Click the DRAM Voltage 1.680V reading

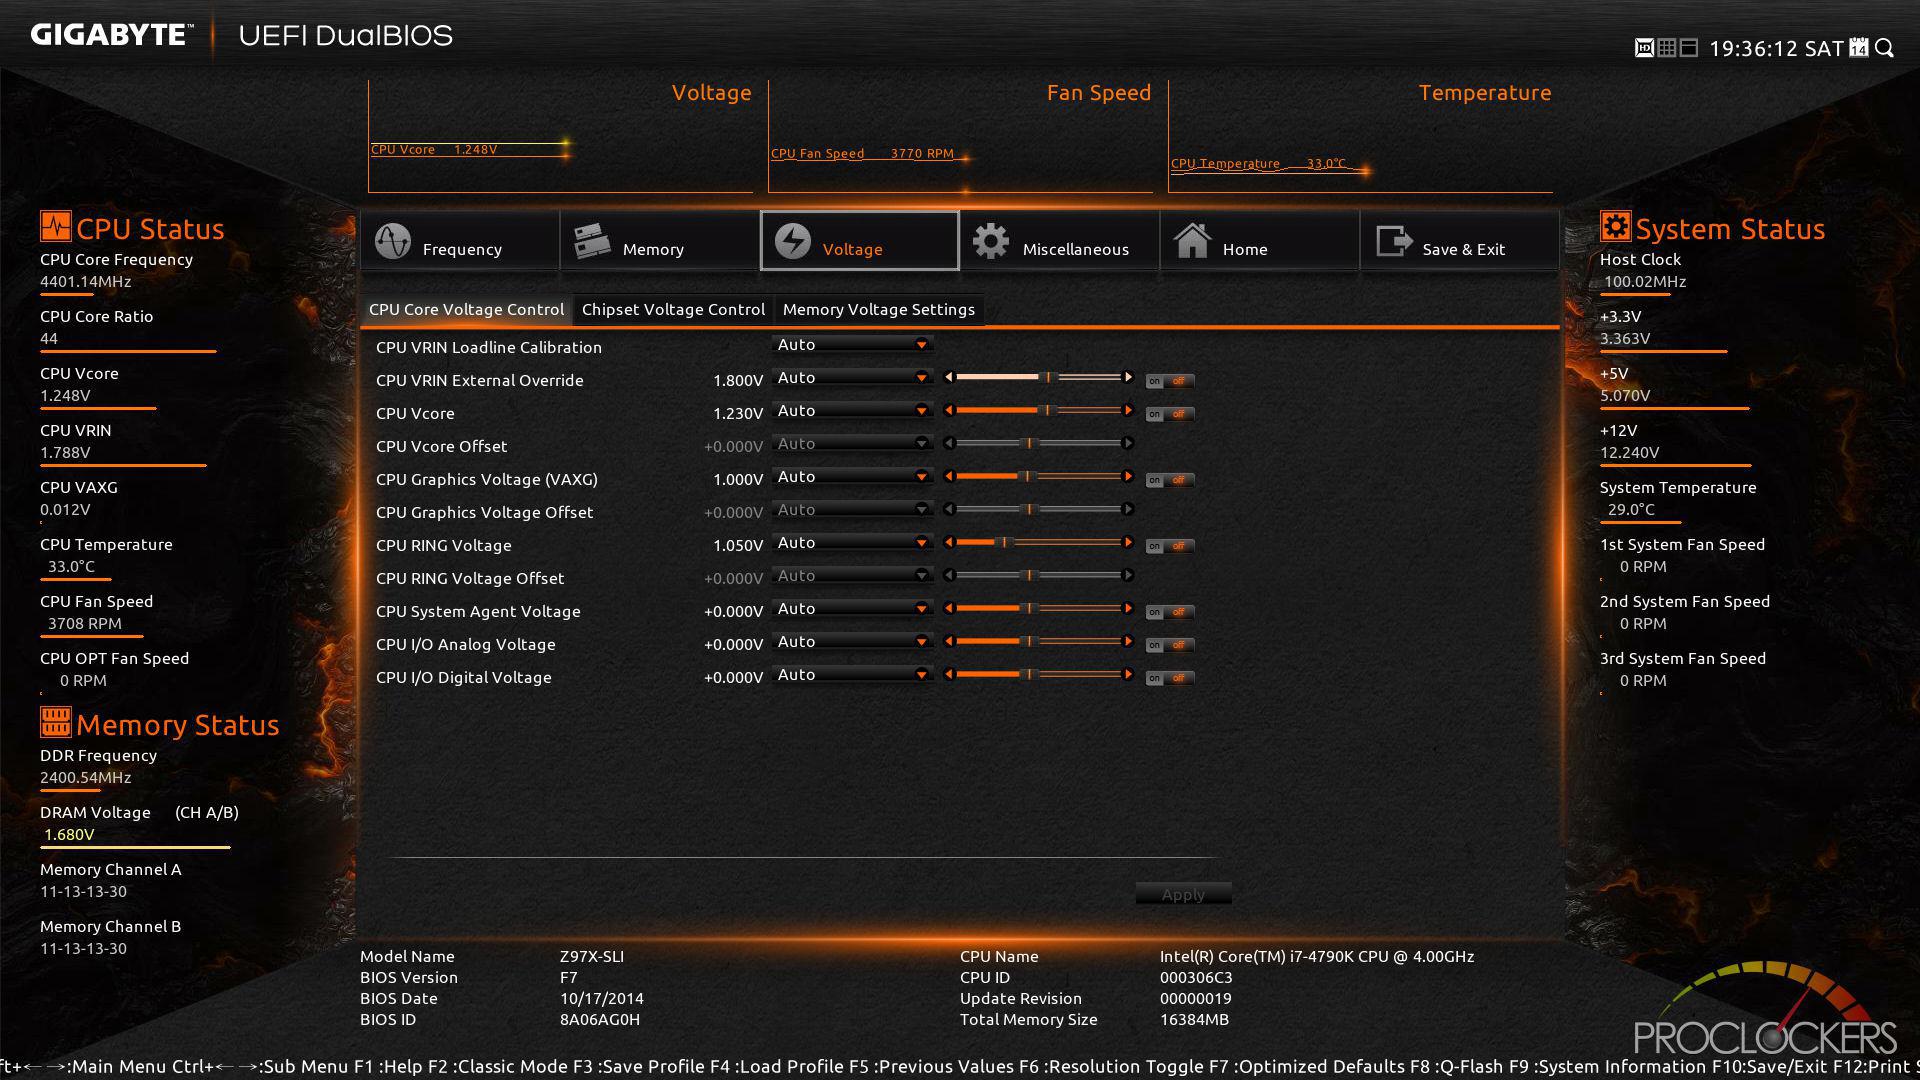coord(69,834)
